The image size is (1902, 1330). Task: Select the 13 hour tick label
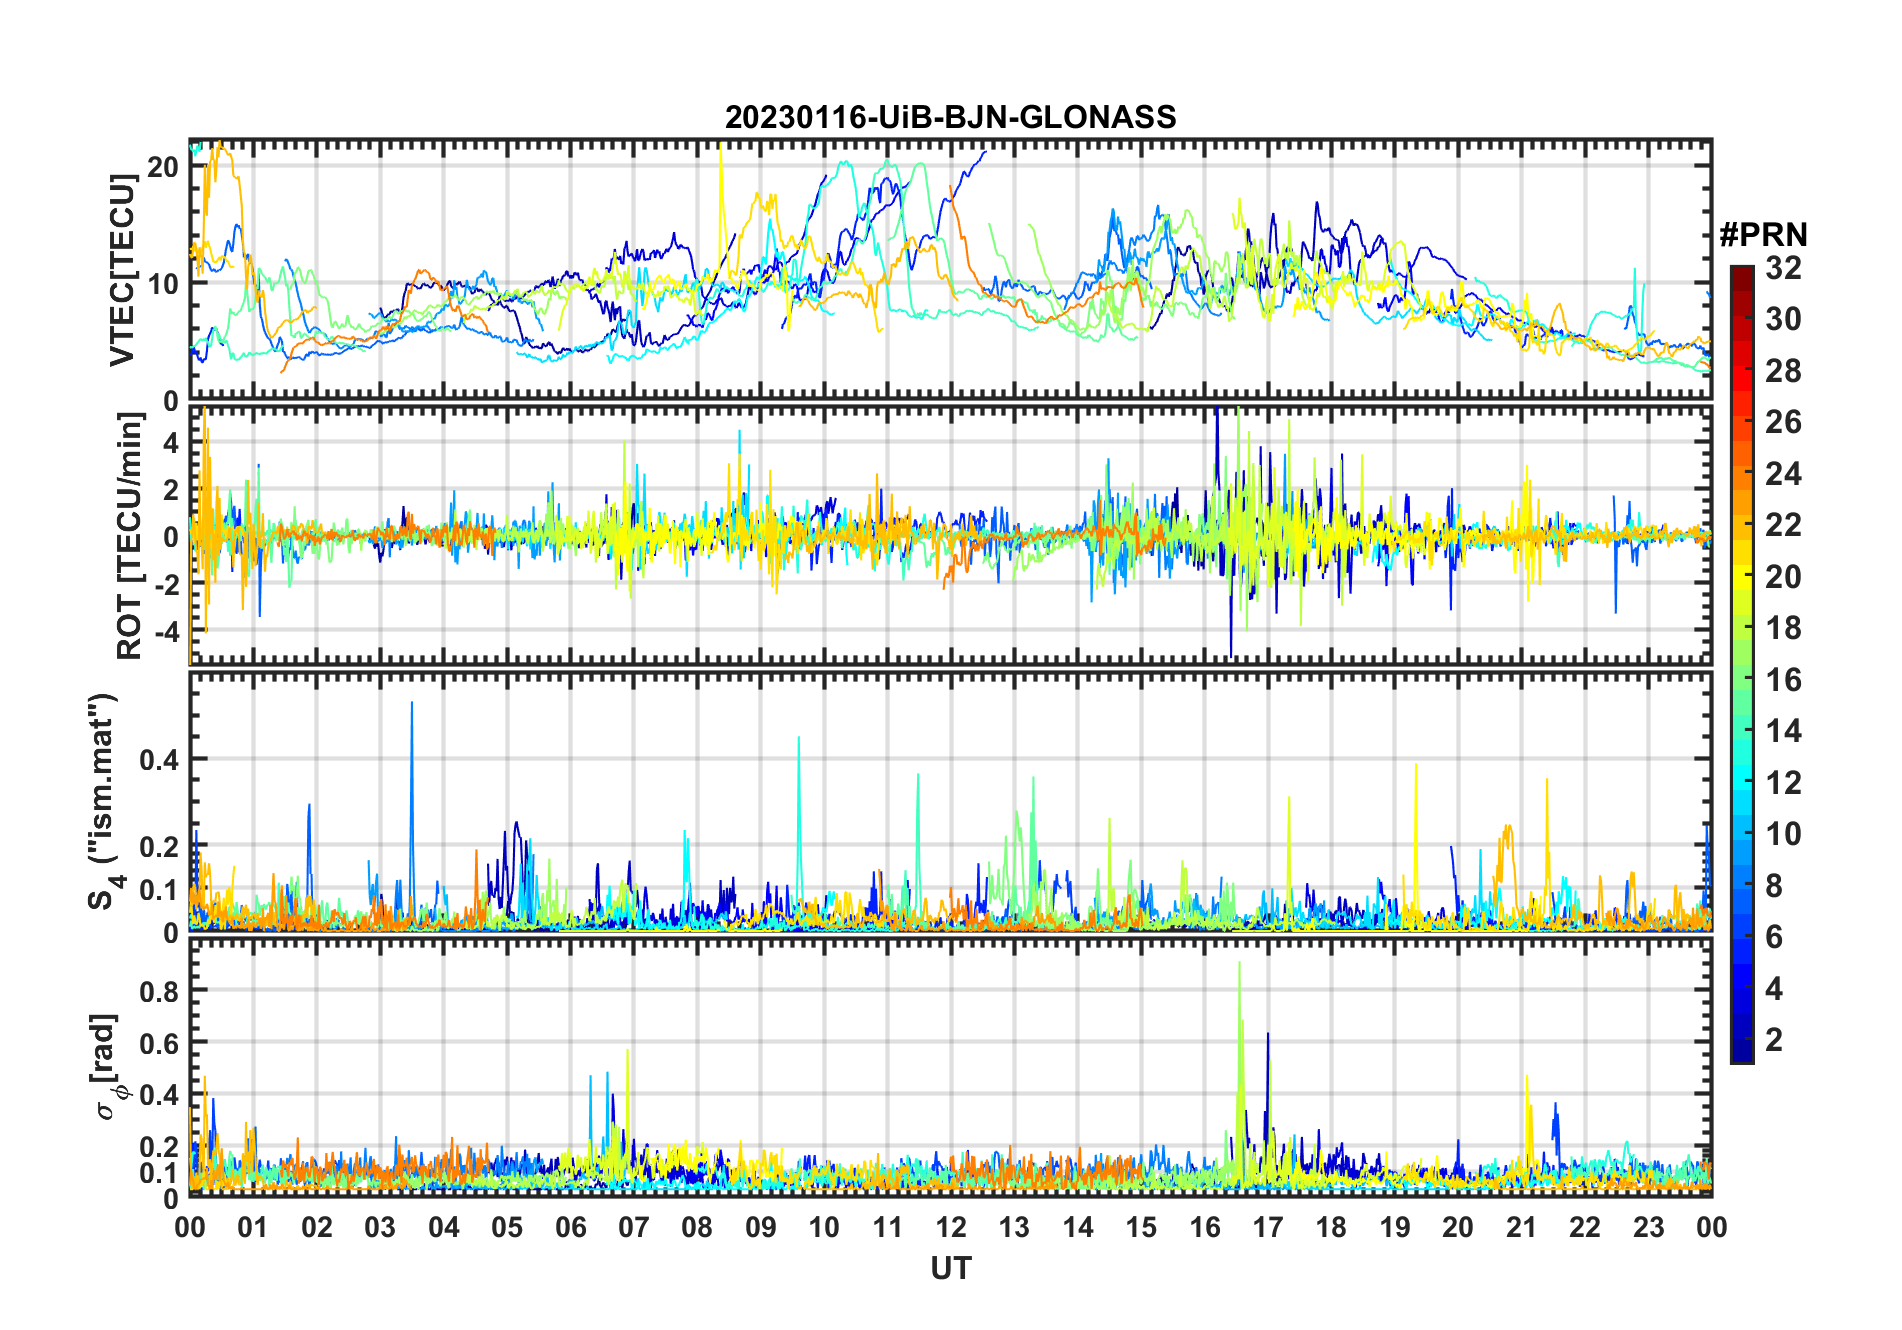tap(1014, 1227)
